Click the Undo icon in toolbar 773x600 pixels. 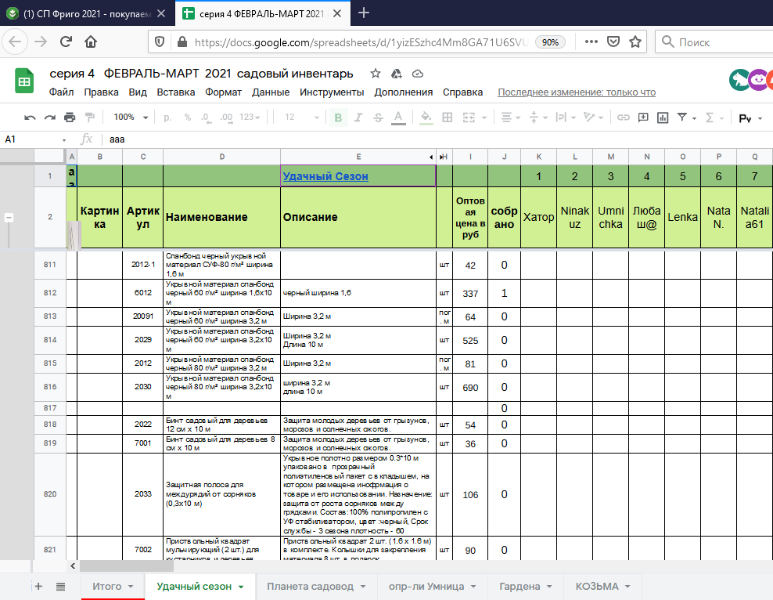(29, 117)
